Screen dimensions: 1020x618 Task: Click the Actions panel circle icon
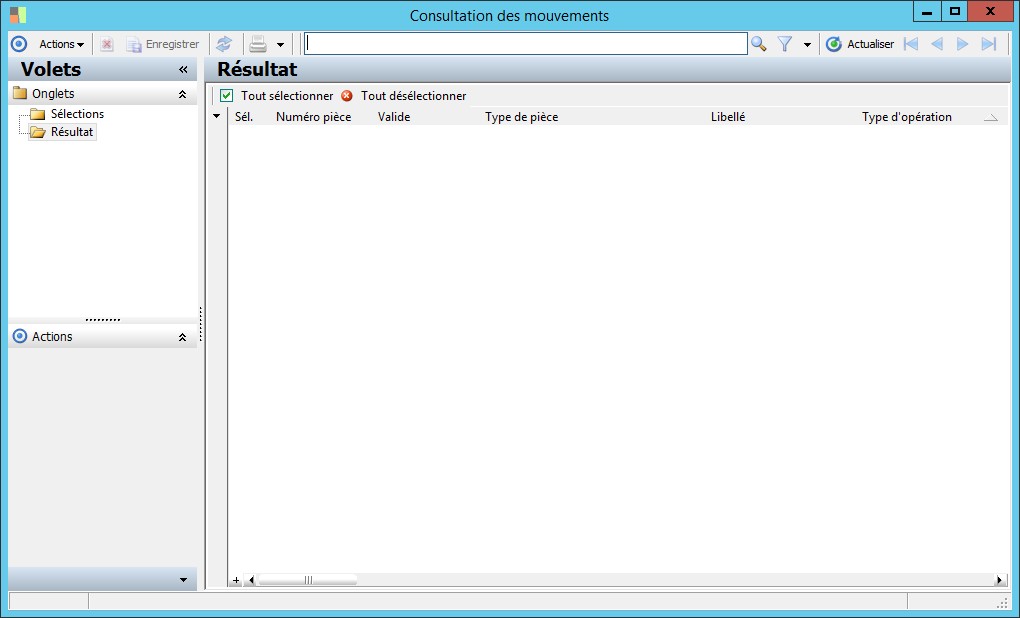(20, 336)
